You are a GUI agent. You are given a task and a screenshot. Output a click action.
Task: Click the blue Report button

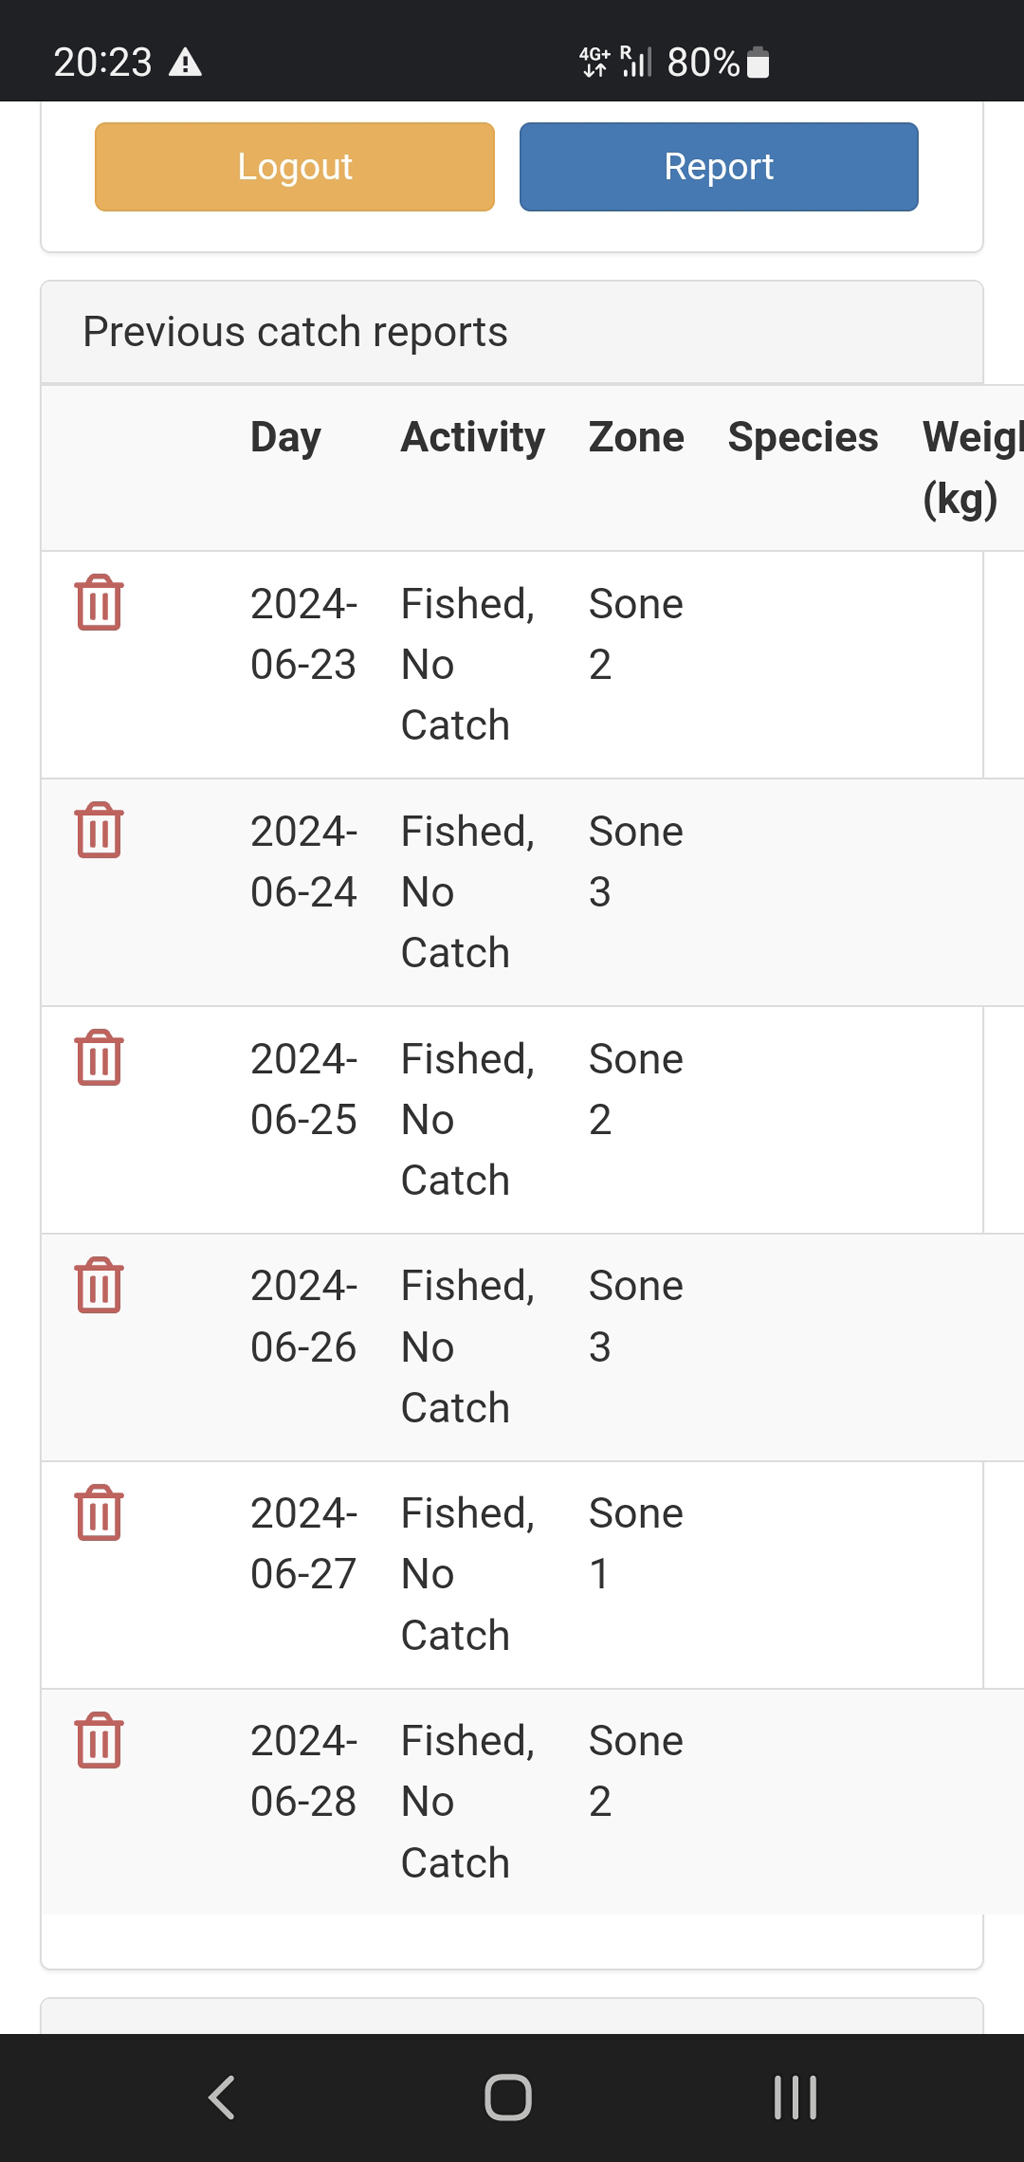coord(719,167)
